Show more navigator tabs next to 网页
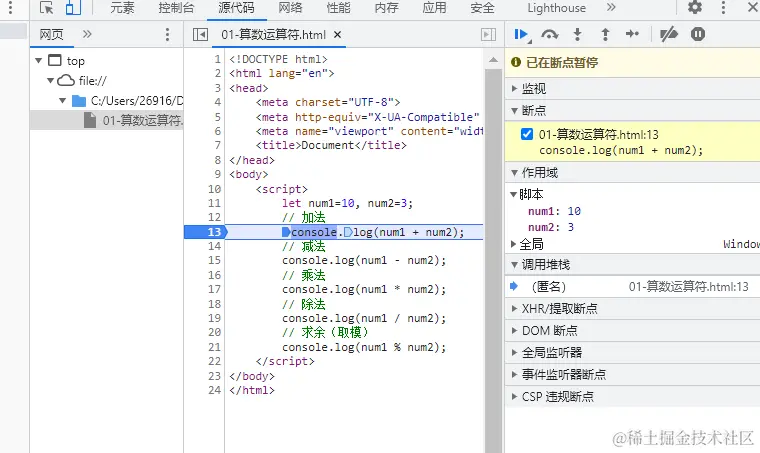 pyautogui.click(x=87, y=34)
